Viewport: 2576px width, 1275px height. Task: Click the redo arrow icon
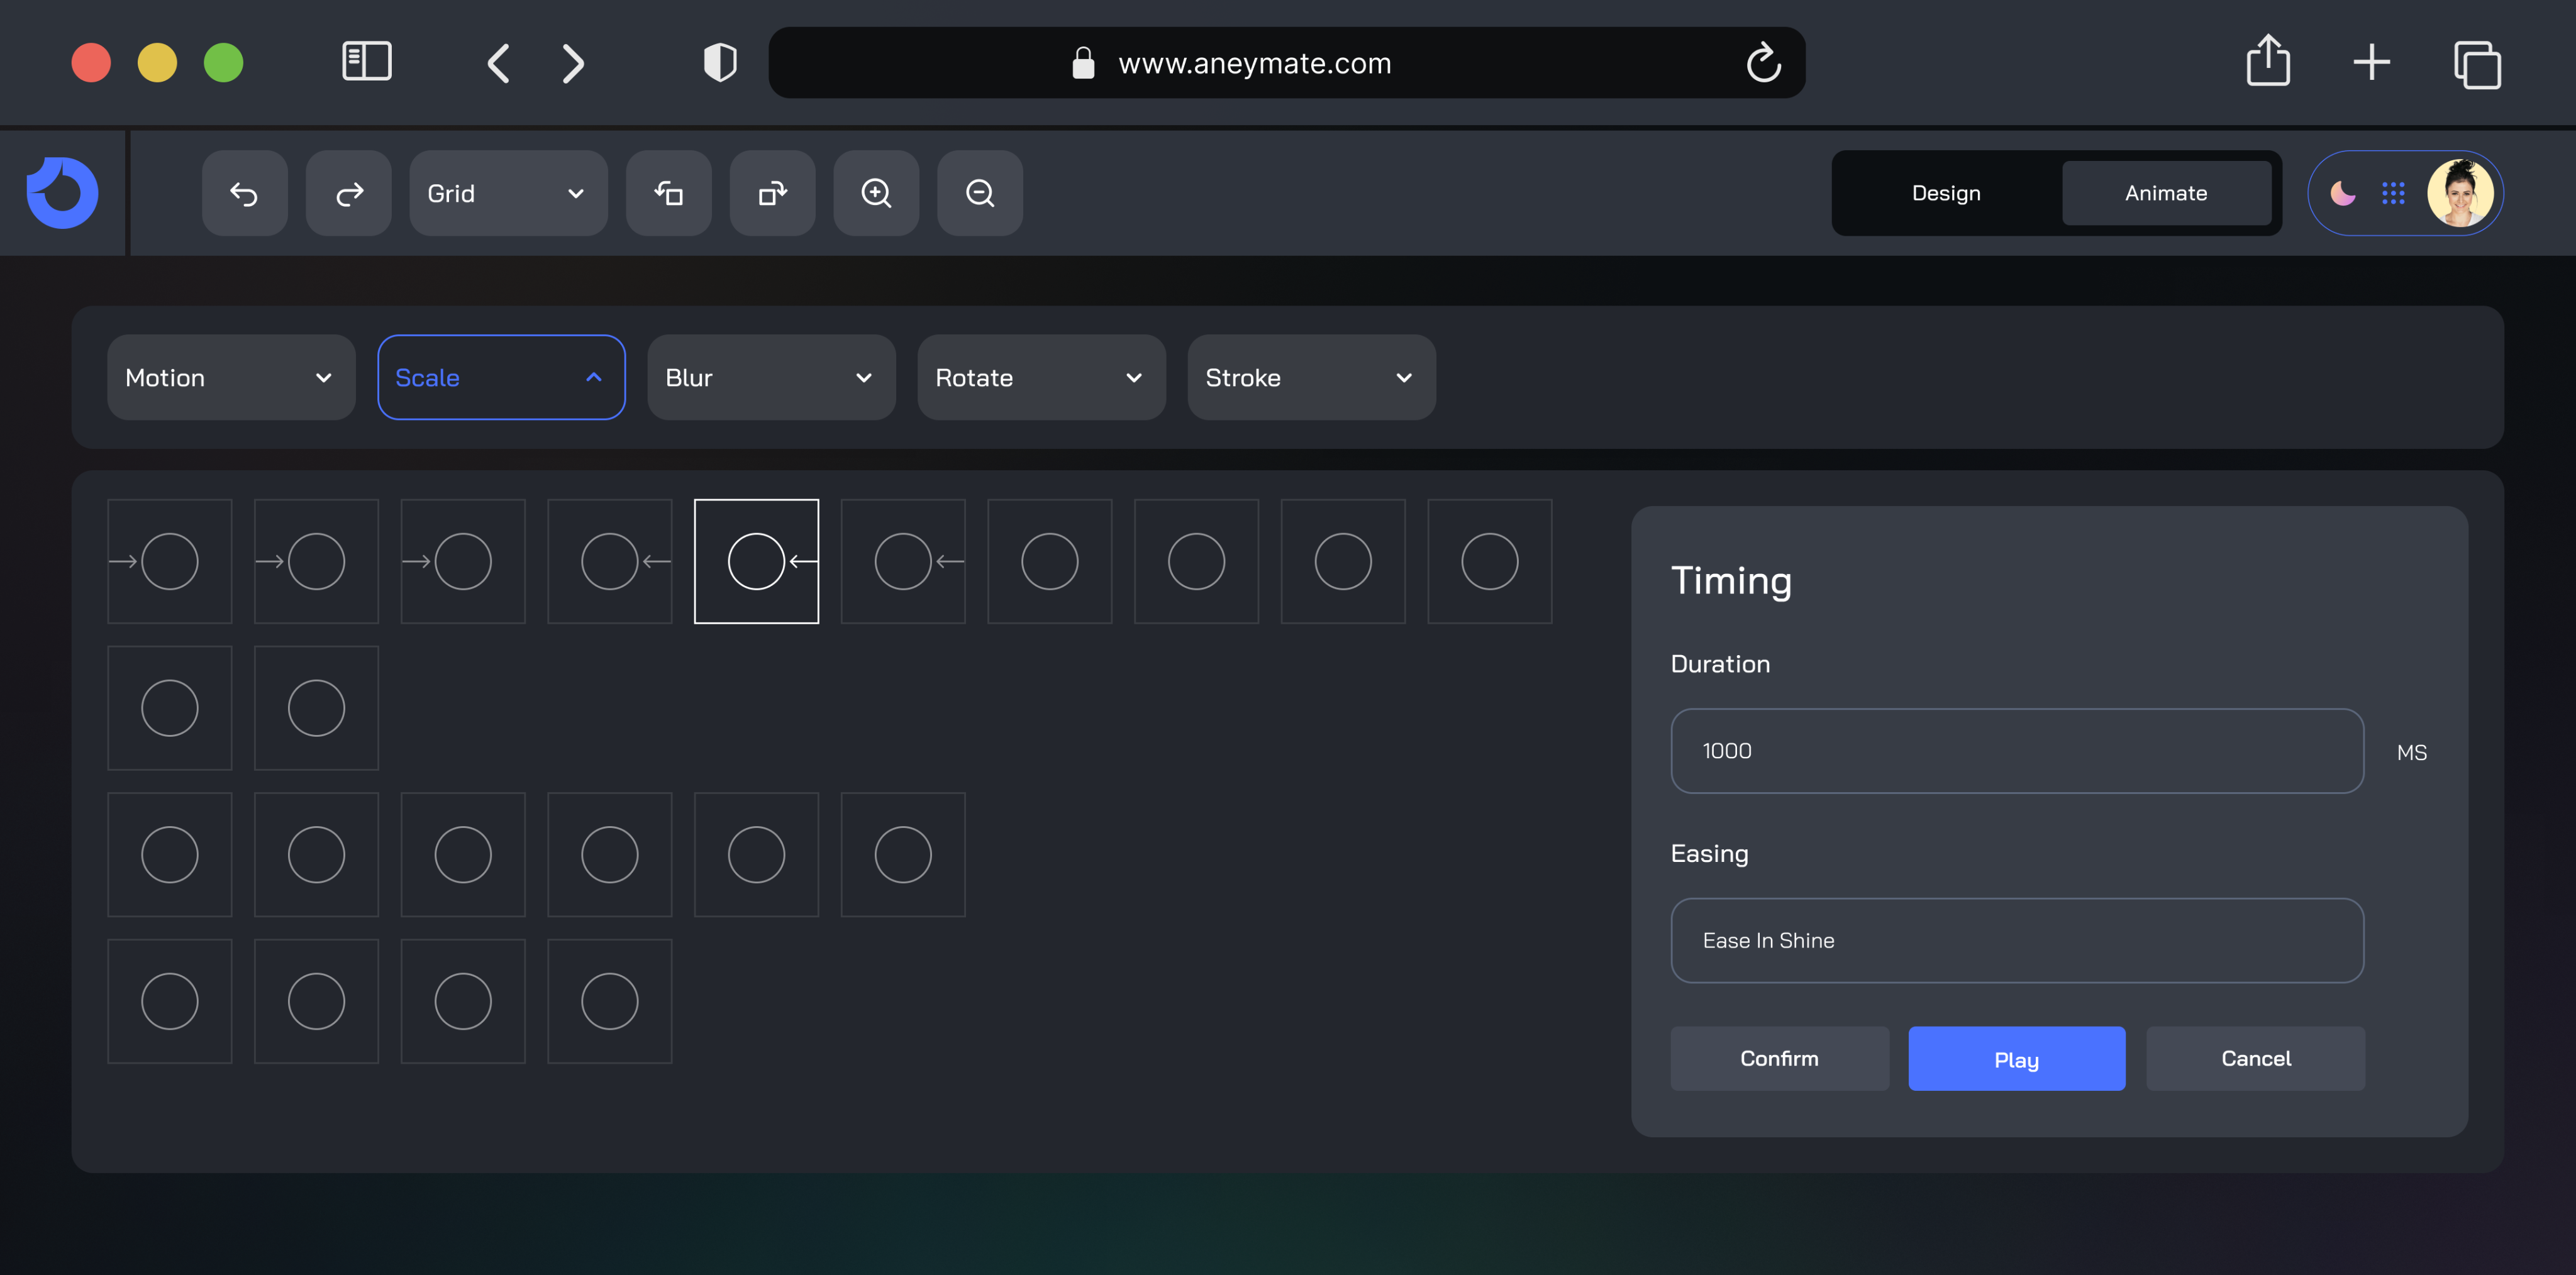pyautogui.click(x=348, y=193)
